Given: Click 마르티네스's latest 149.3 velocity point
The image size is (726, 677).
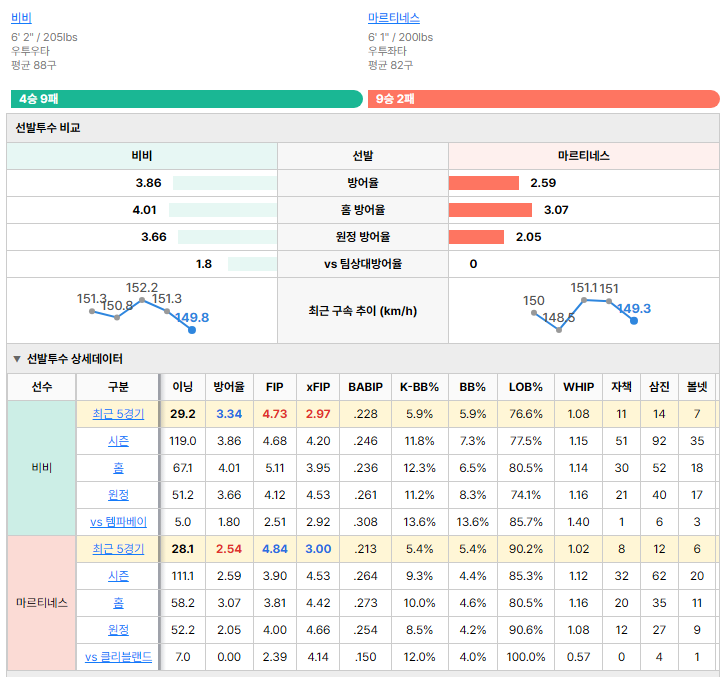Looking at the screenshot, I should pos(634,321).
